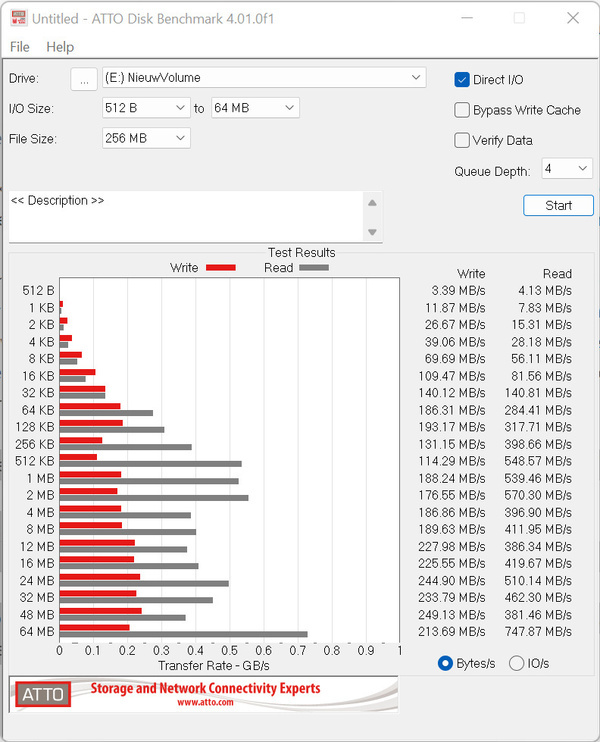600x742 pixels.
Task: Click Storage and Network Connectivity Experts banner text
Action: coord(205,688)
